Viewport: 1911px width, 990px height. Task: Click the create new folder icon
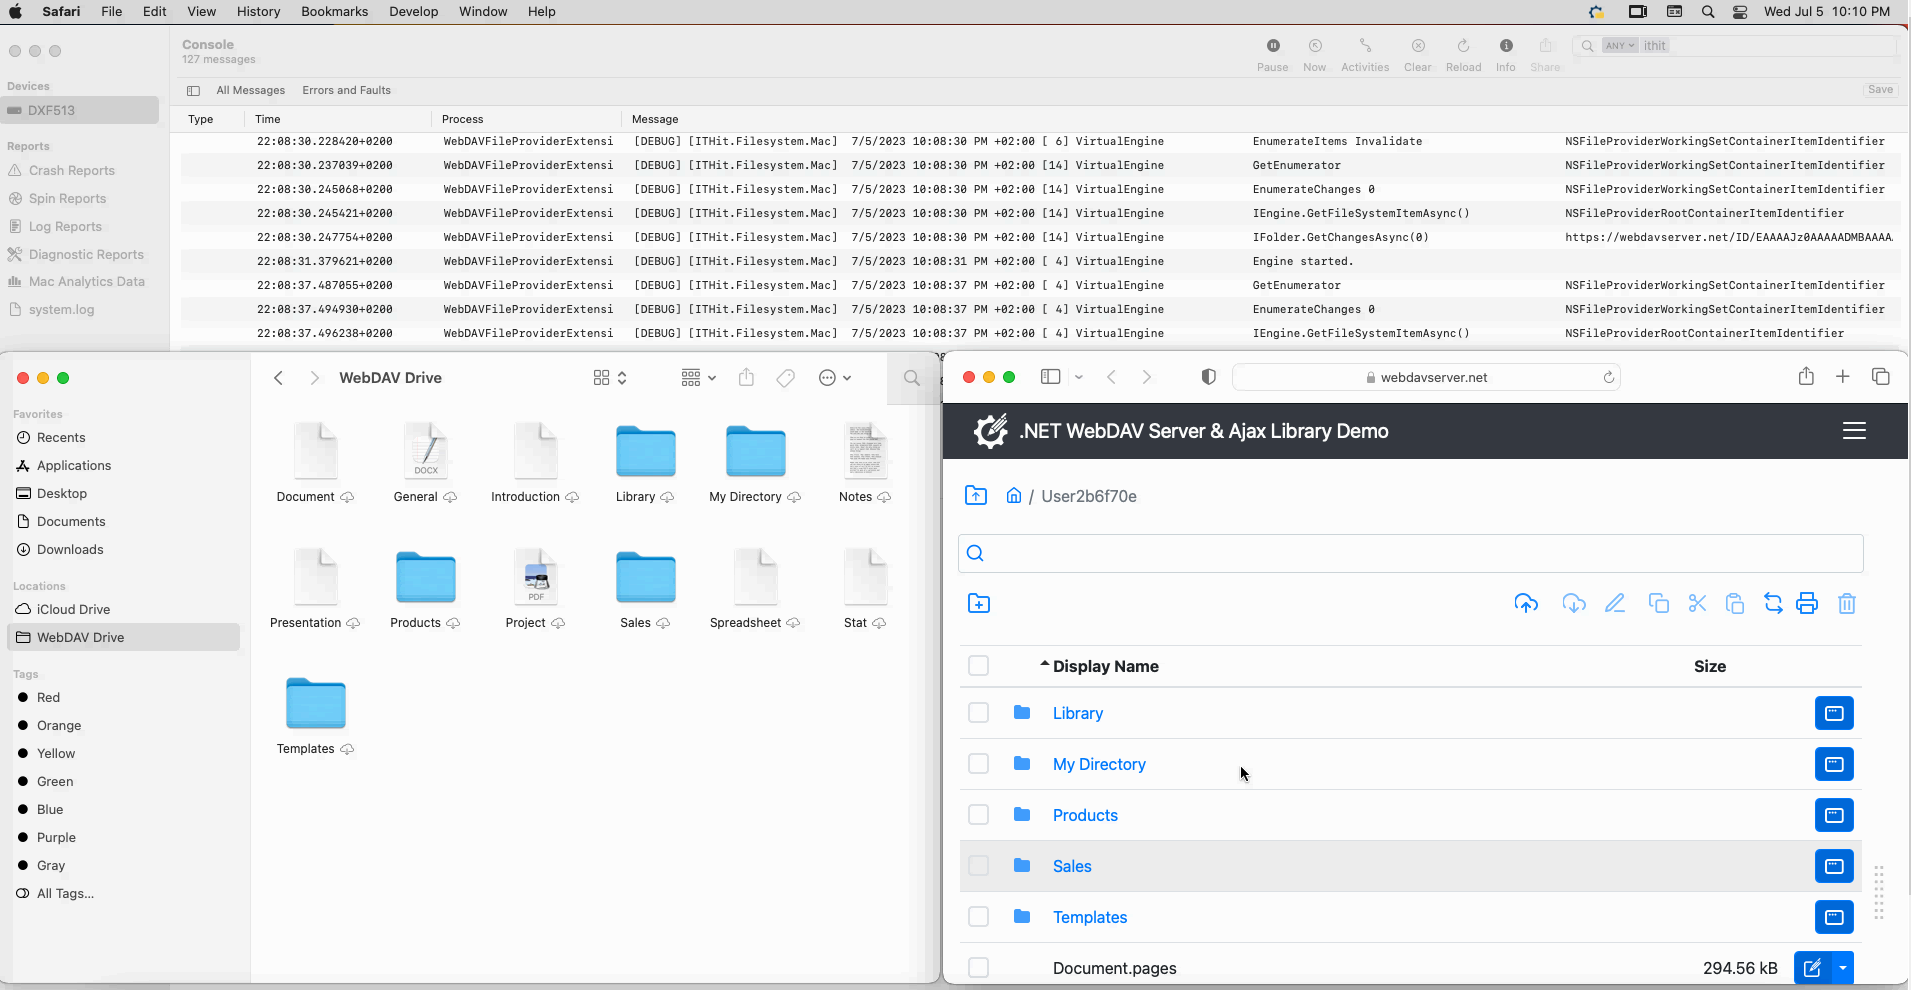pyautogui.click(x=979, y=603)
